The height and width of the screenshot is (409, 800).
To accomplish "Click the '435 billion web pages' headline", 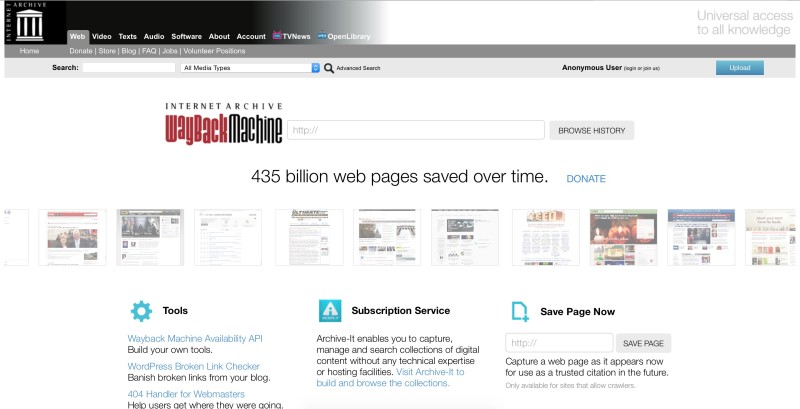I will tap(399, 177).
